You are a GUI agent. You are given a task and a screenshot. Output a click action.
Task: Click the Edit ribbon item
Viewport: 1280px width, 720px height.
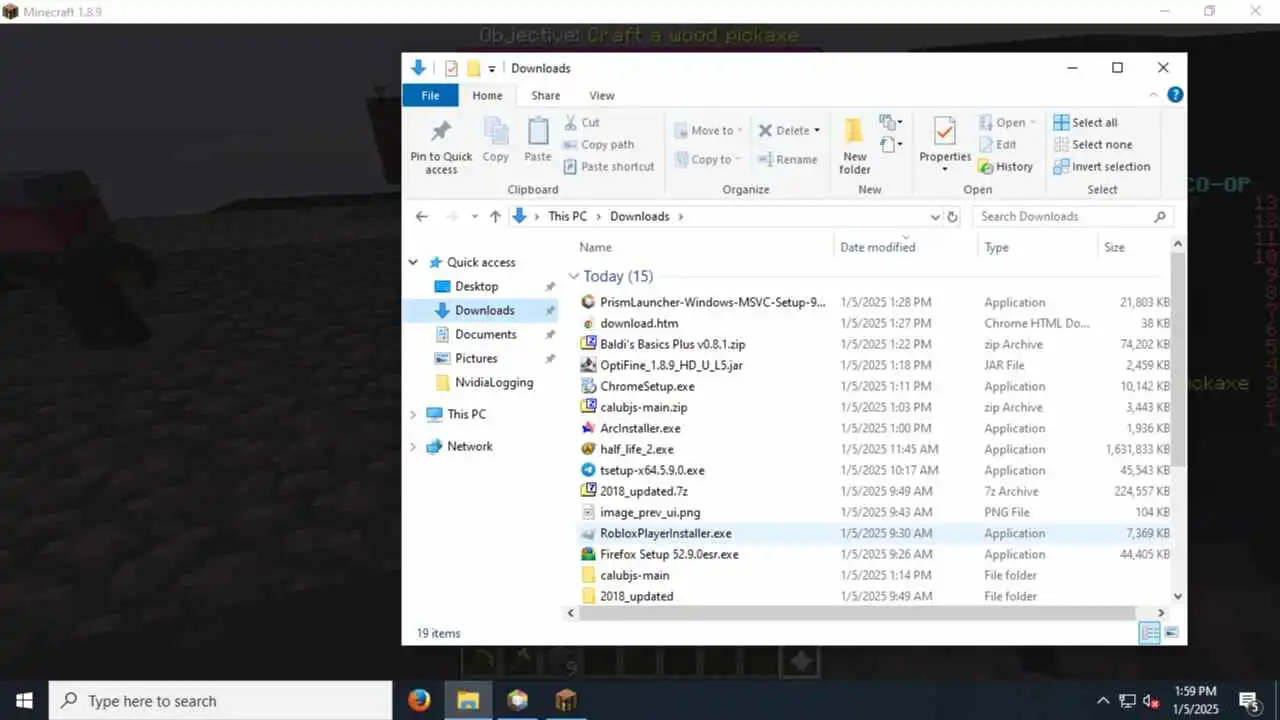tap(997, 144)
